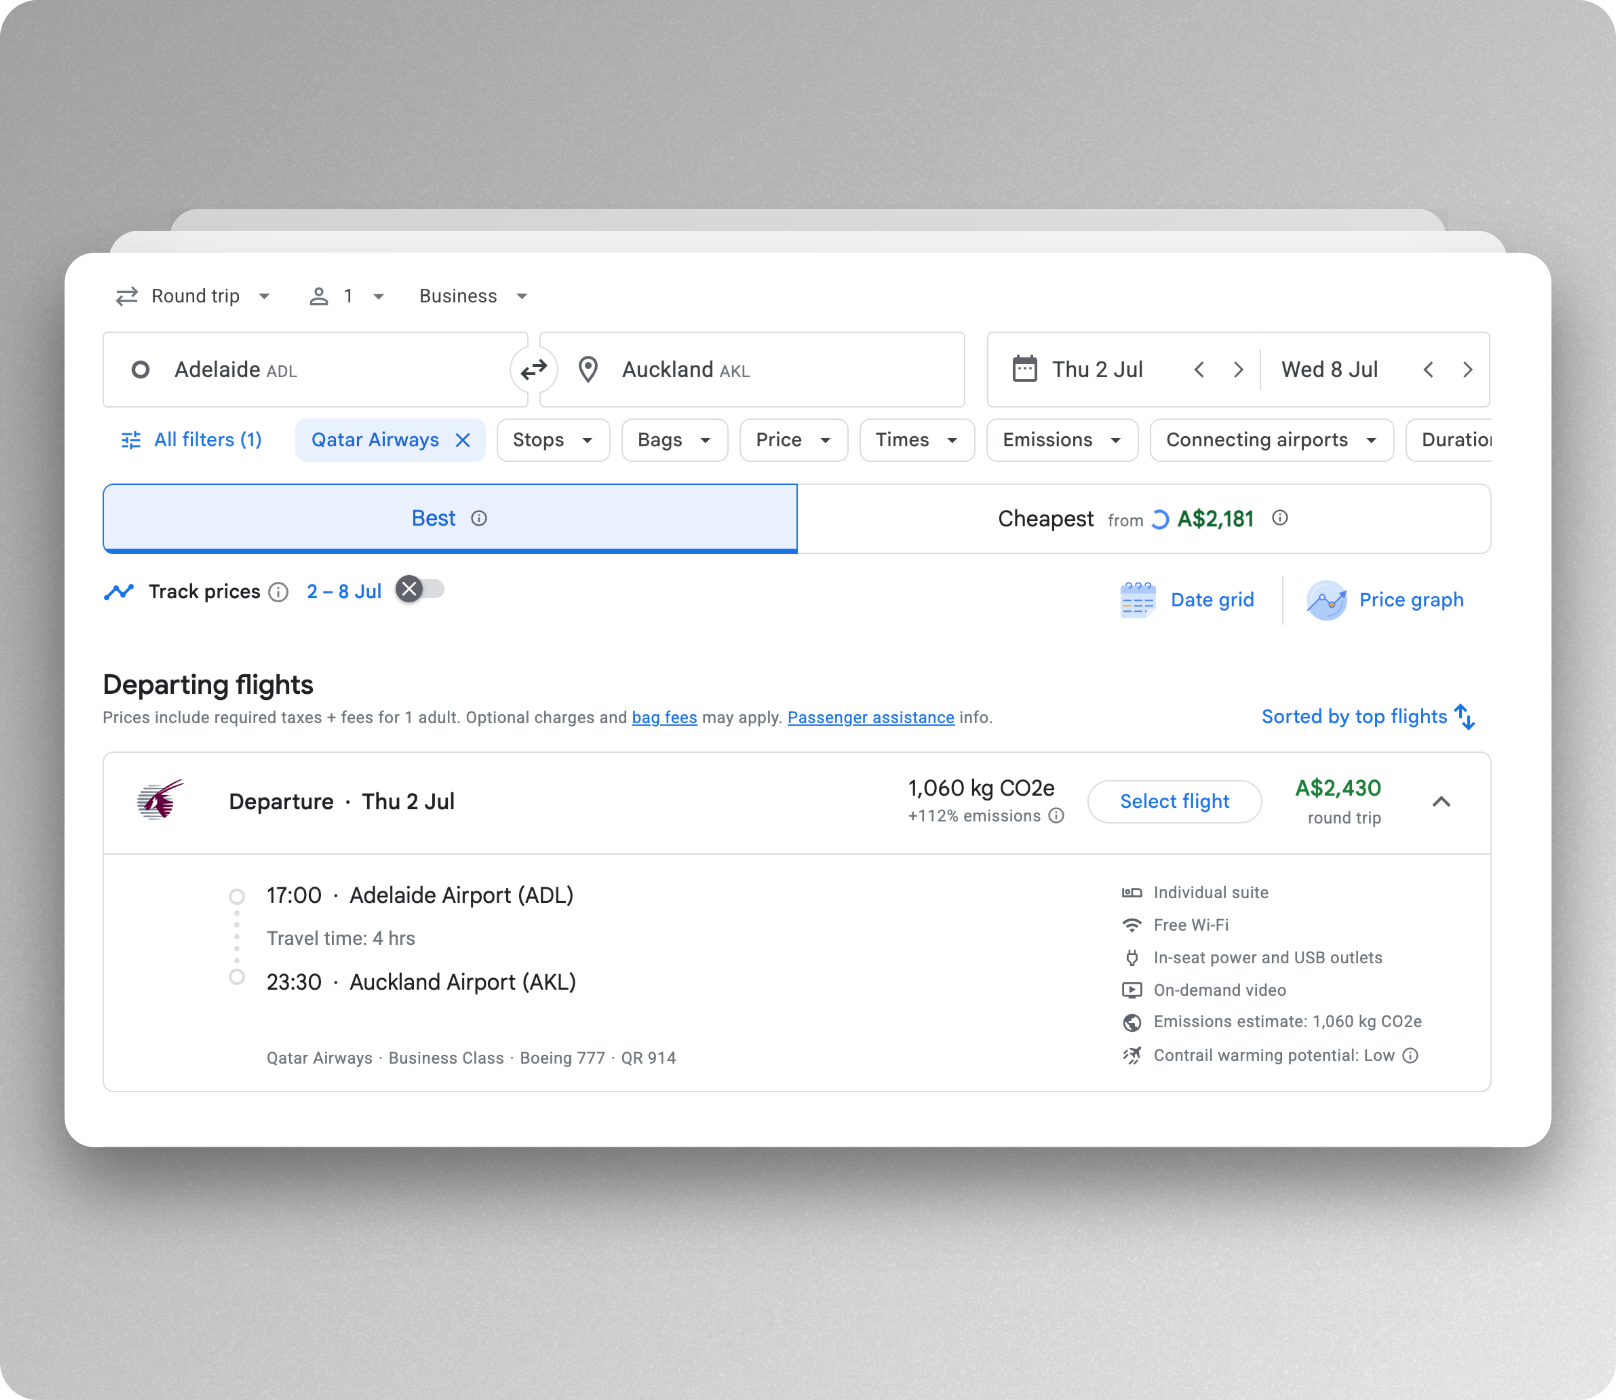Open the Duration filter

coord(1449,440)
